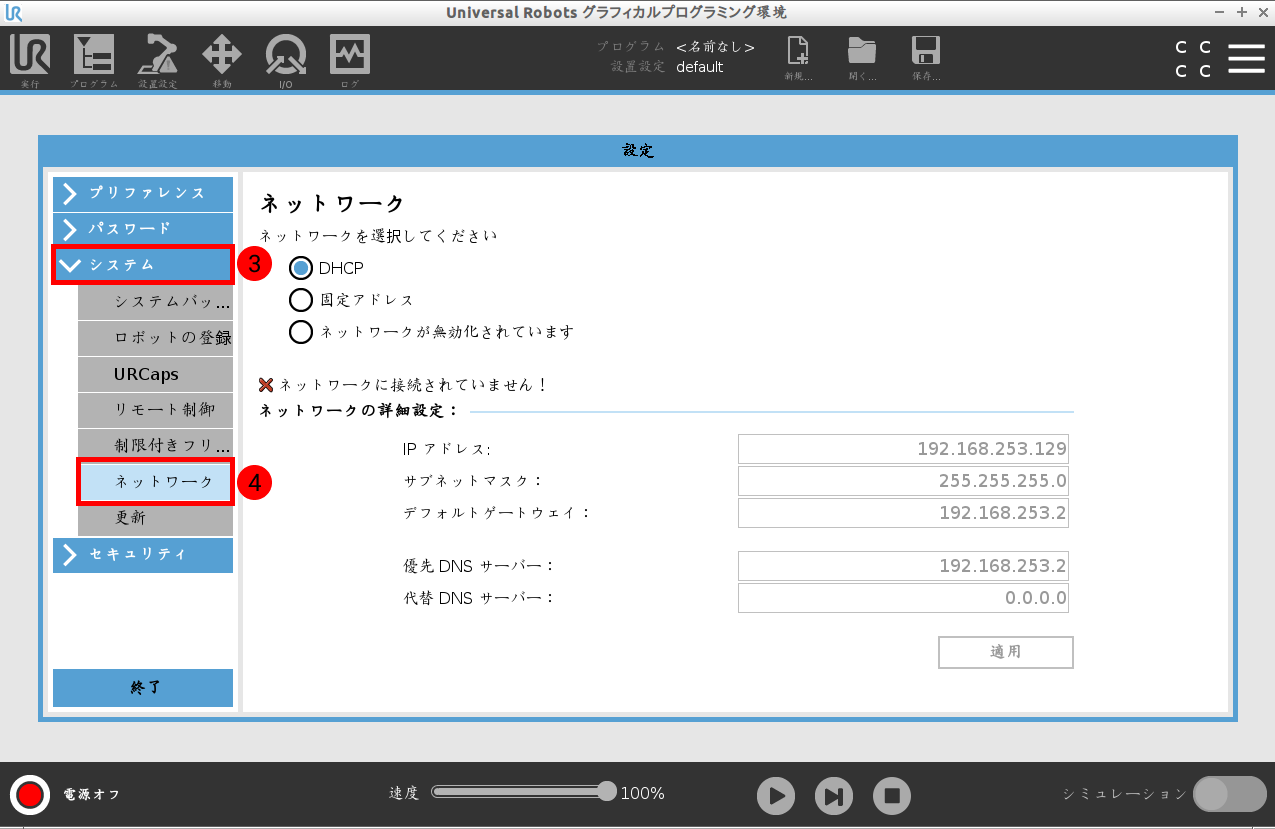The image size is (1275, 829).
Task: Open the Program (プログラム) tab icon
Action: point(94,58)
